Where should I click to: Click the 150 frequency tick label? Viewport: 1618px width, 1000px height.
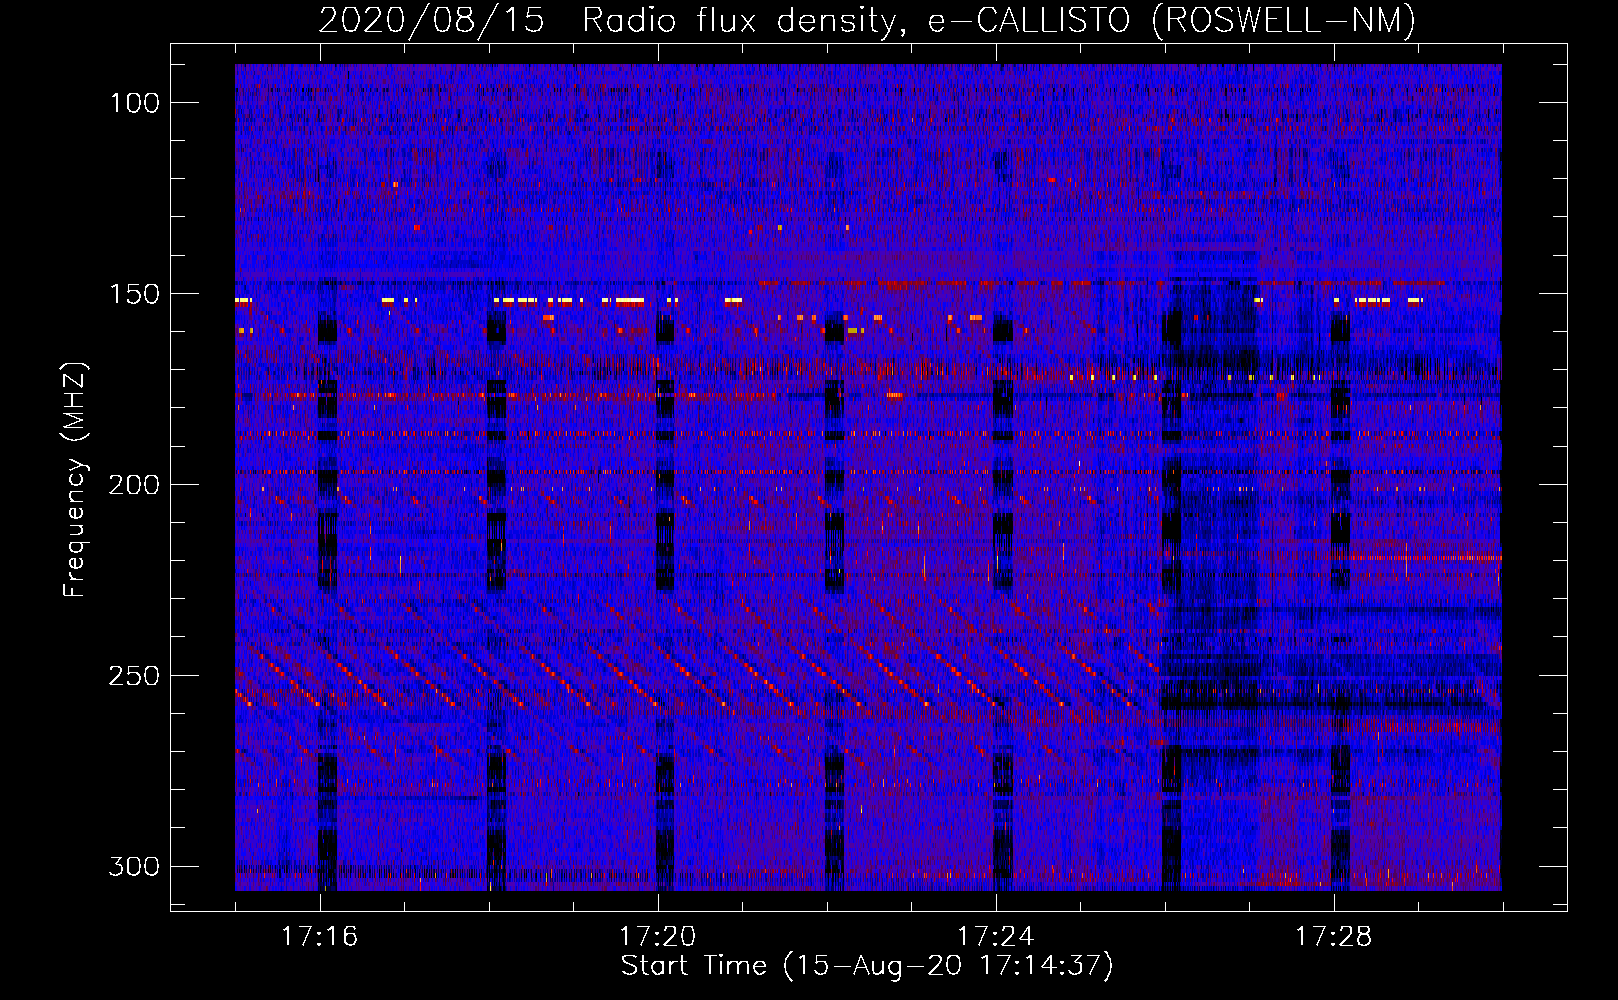pyautogui.click(x=134, y=294)
